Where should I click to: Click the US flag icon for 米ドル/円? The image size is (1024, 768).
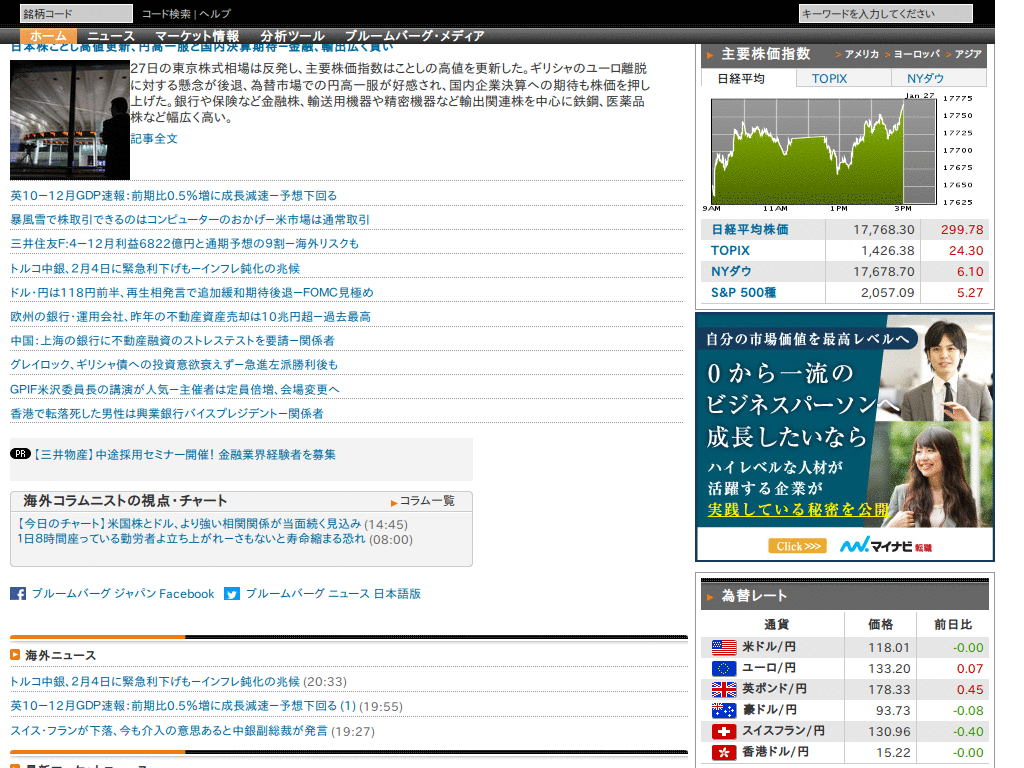[x=724, y=647]
